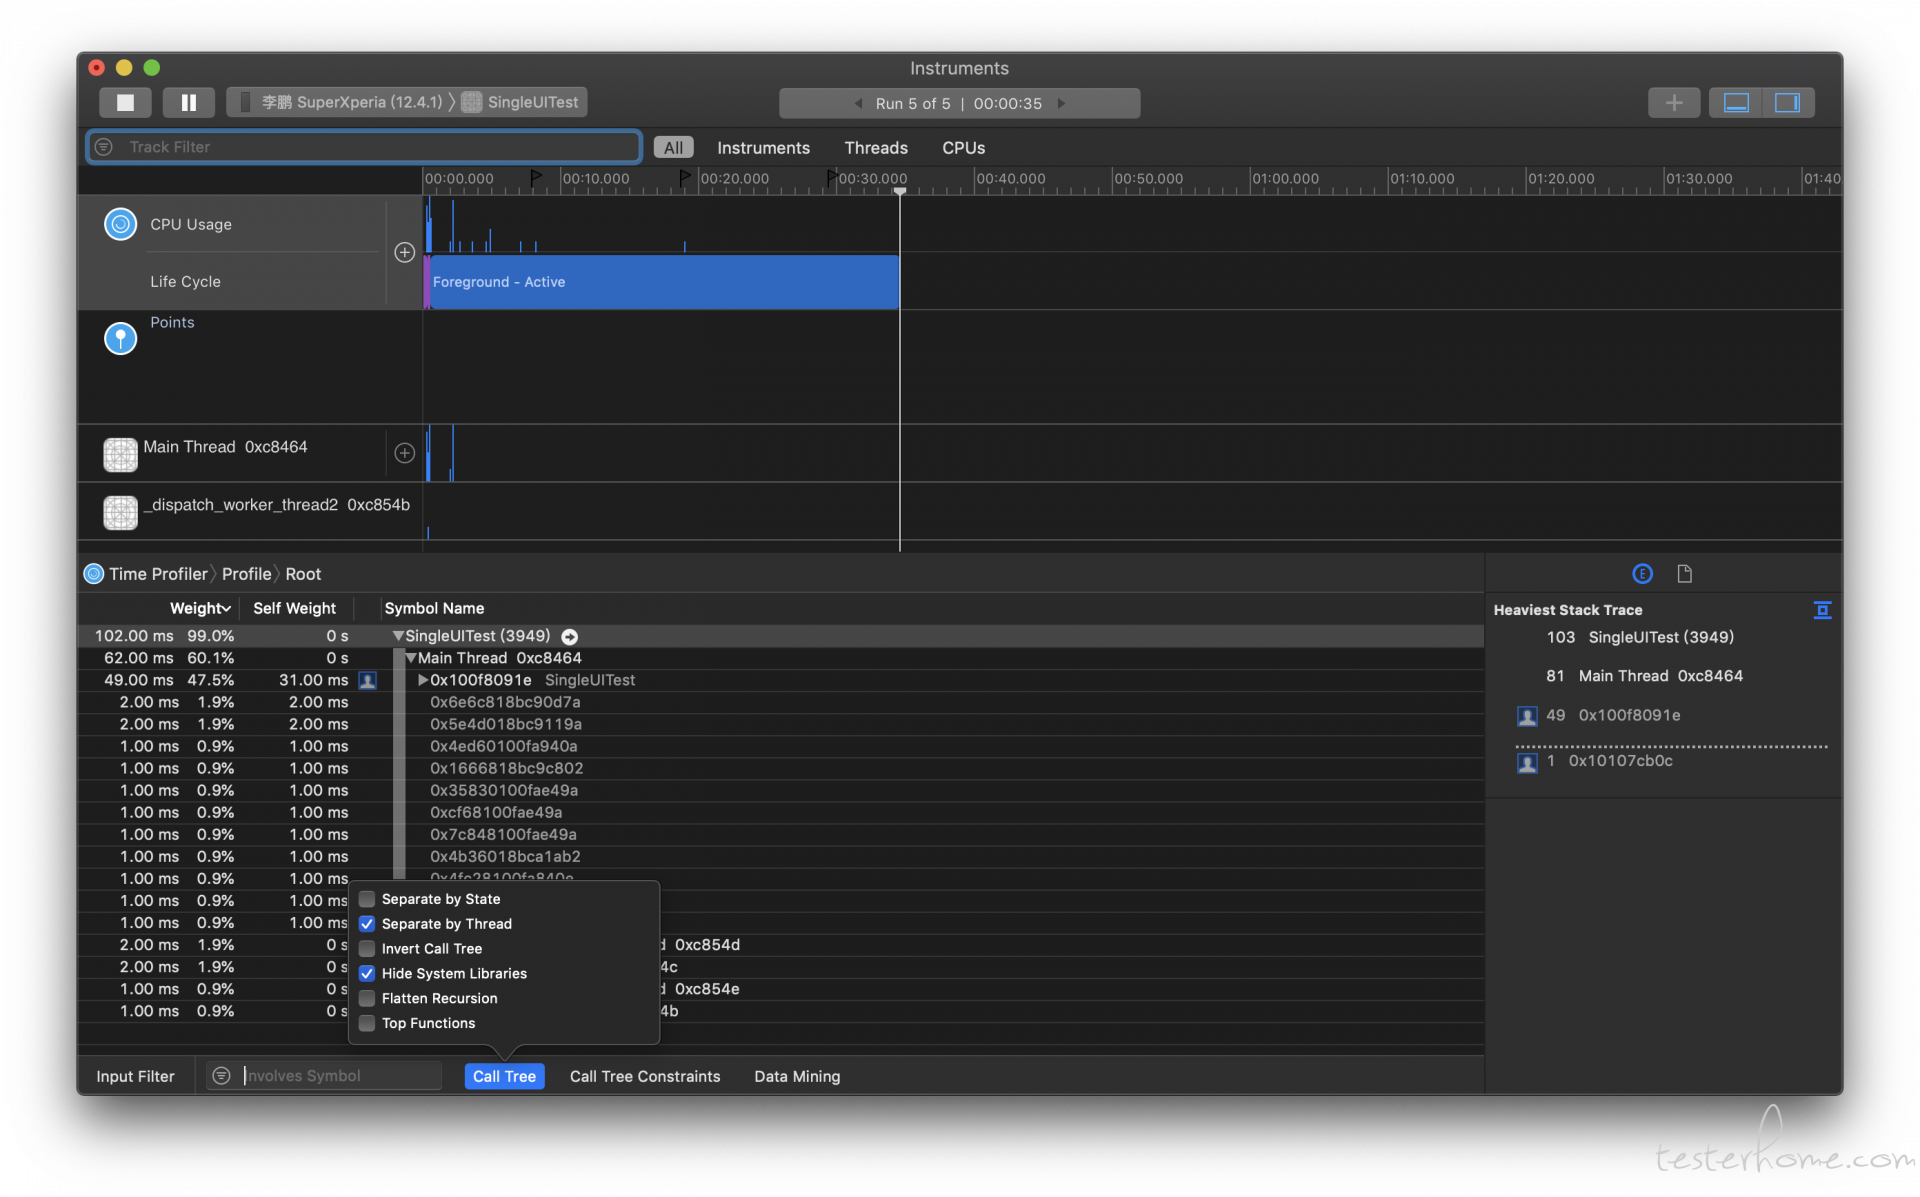Go to previous run arrow

pyautogui.click(x=858, y=103)
